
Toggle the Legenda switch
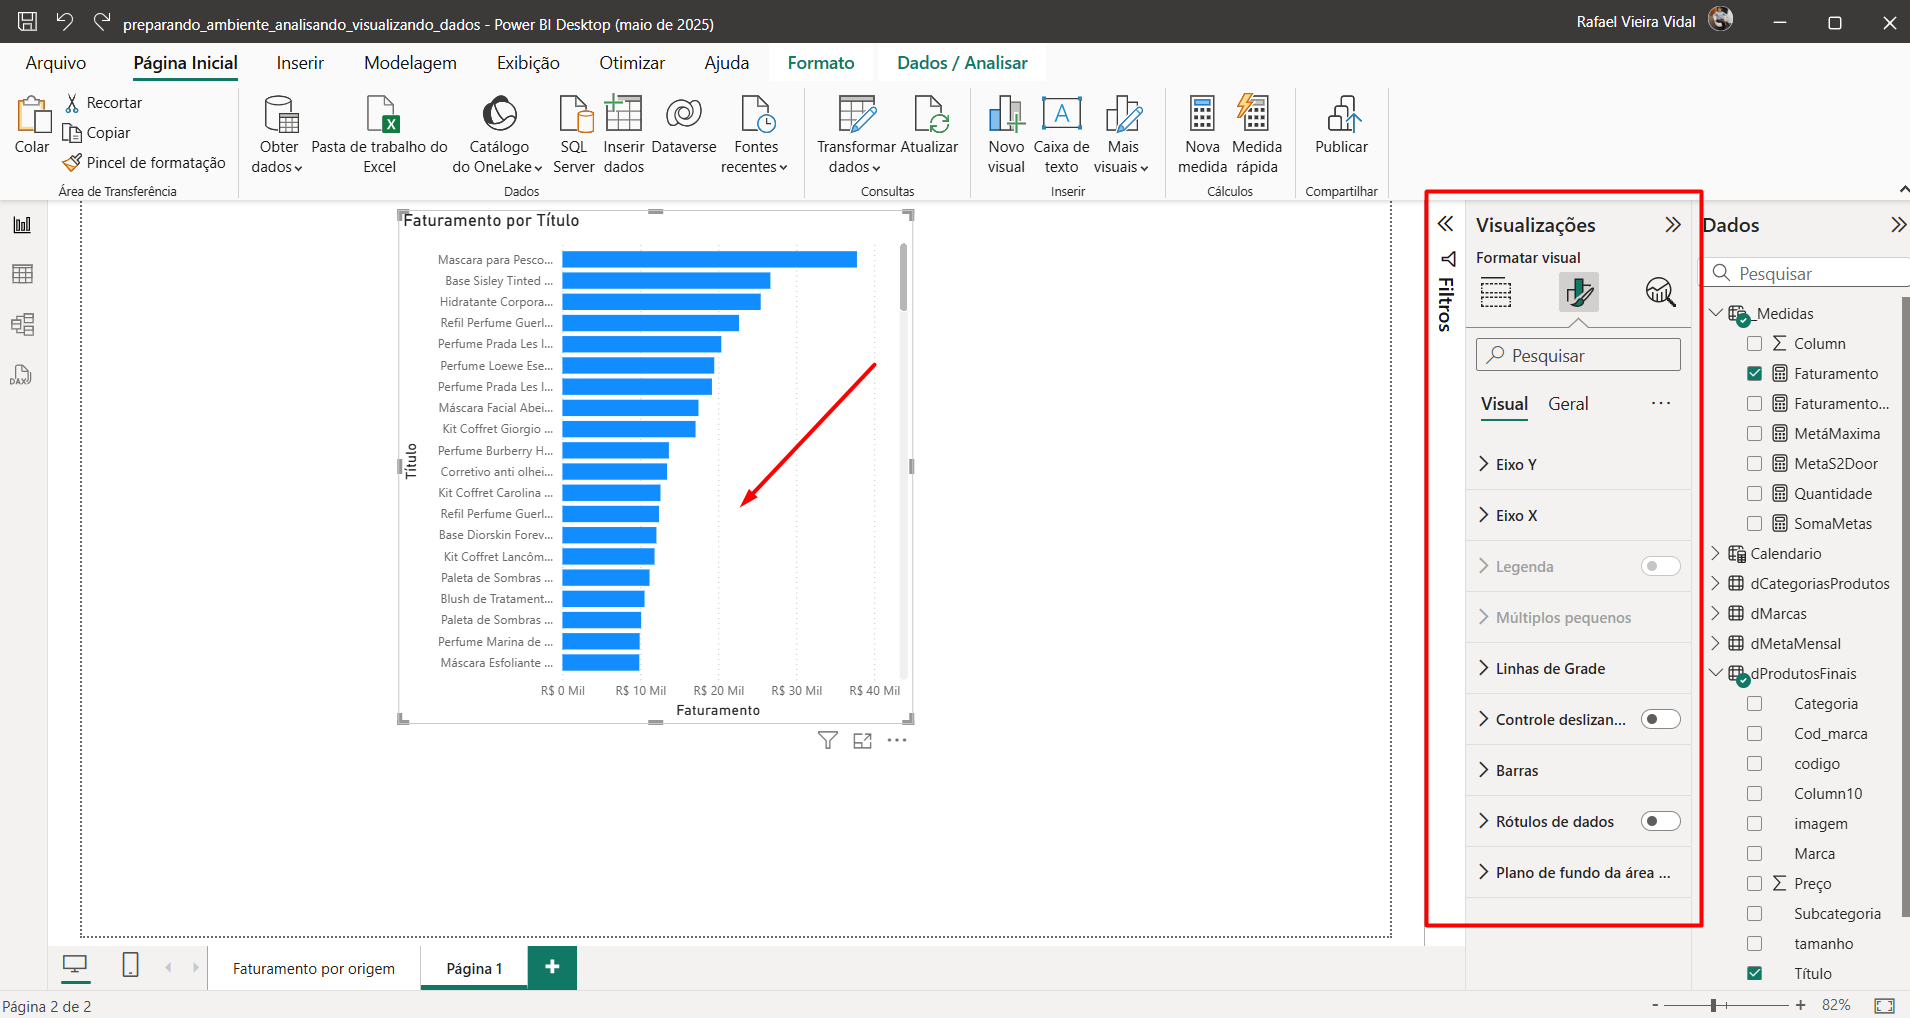point(1660,566)
